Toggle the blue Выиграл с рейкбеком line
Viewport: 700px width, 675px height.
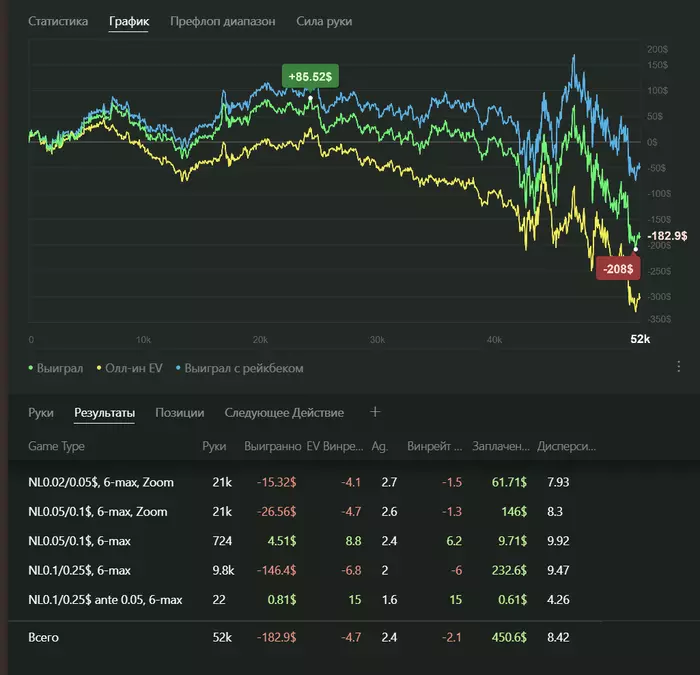239,368
